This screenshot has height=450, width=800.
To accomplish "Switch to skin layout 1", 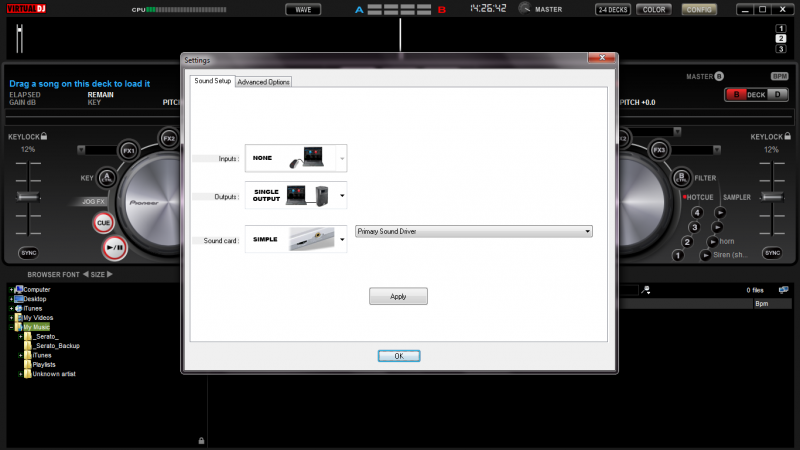I will [781, 29].
